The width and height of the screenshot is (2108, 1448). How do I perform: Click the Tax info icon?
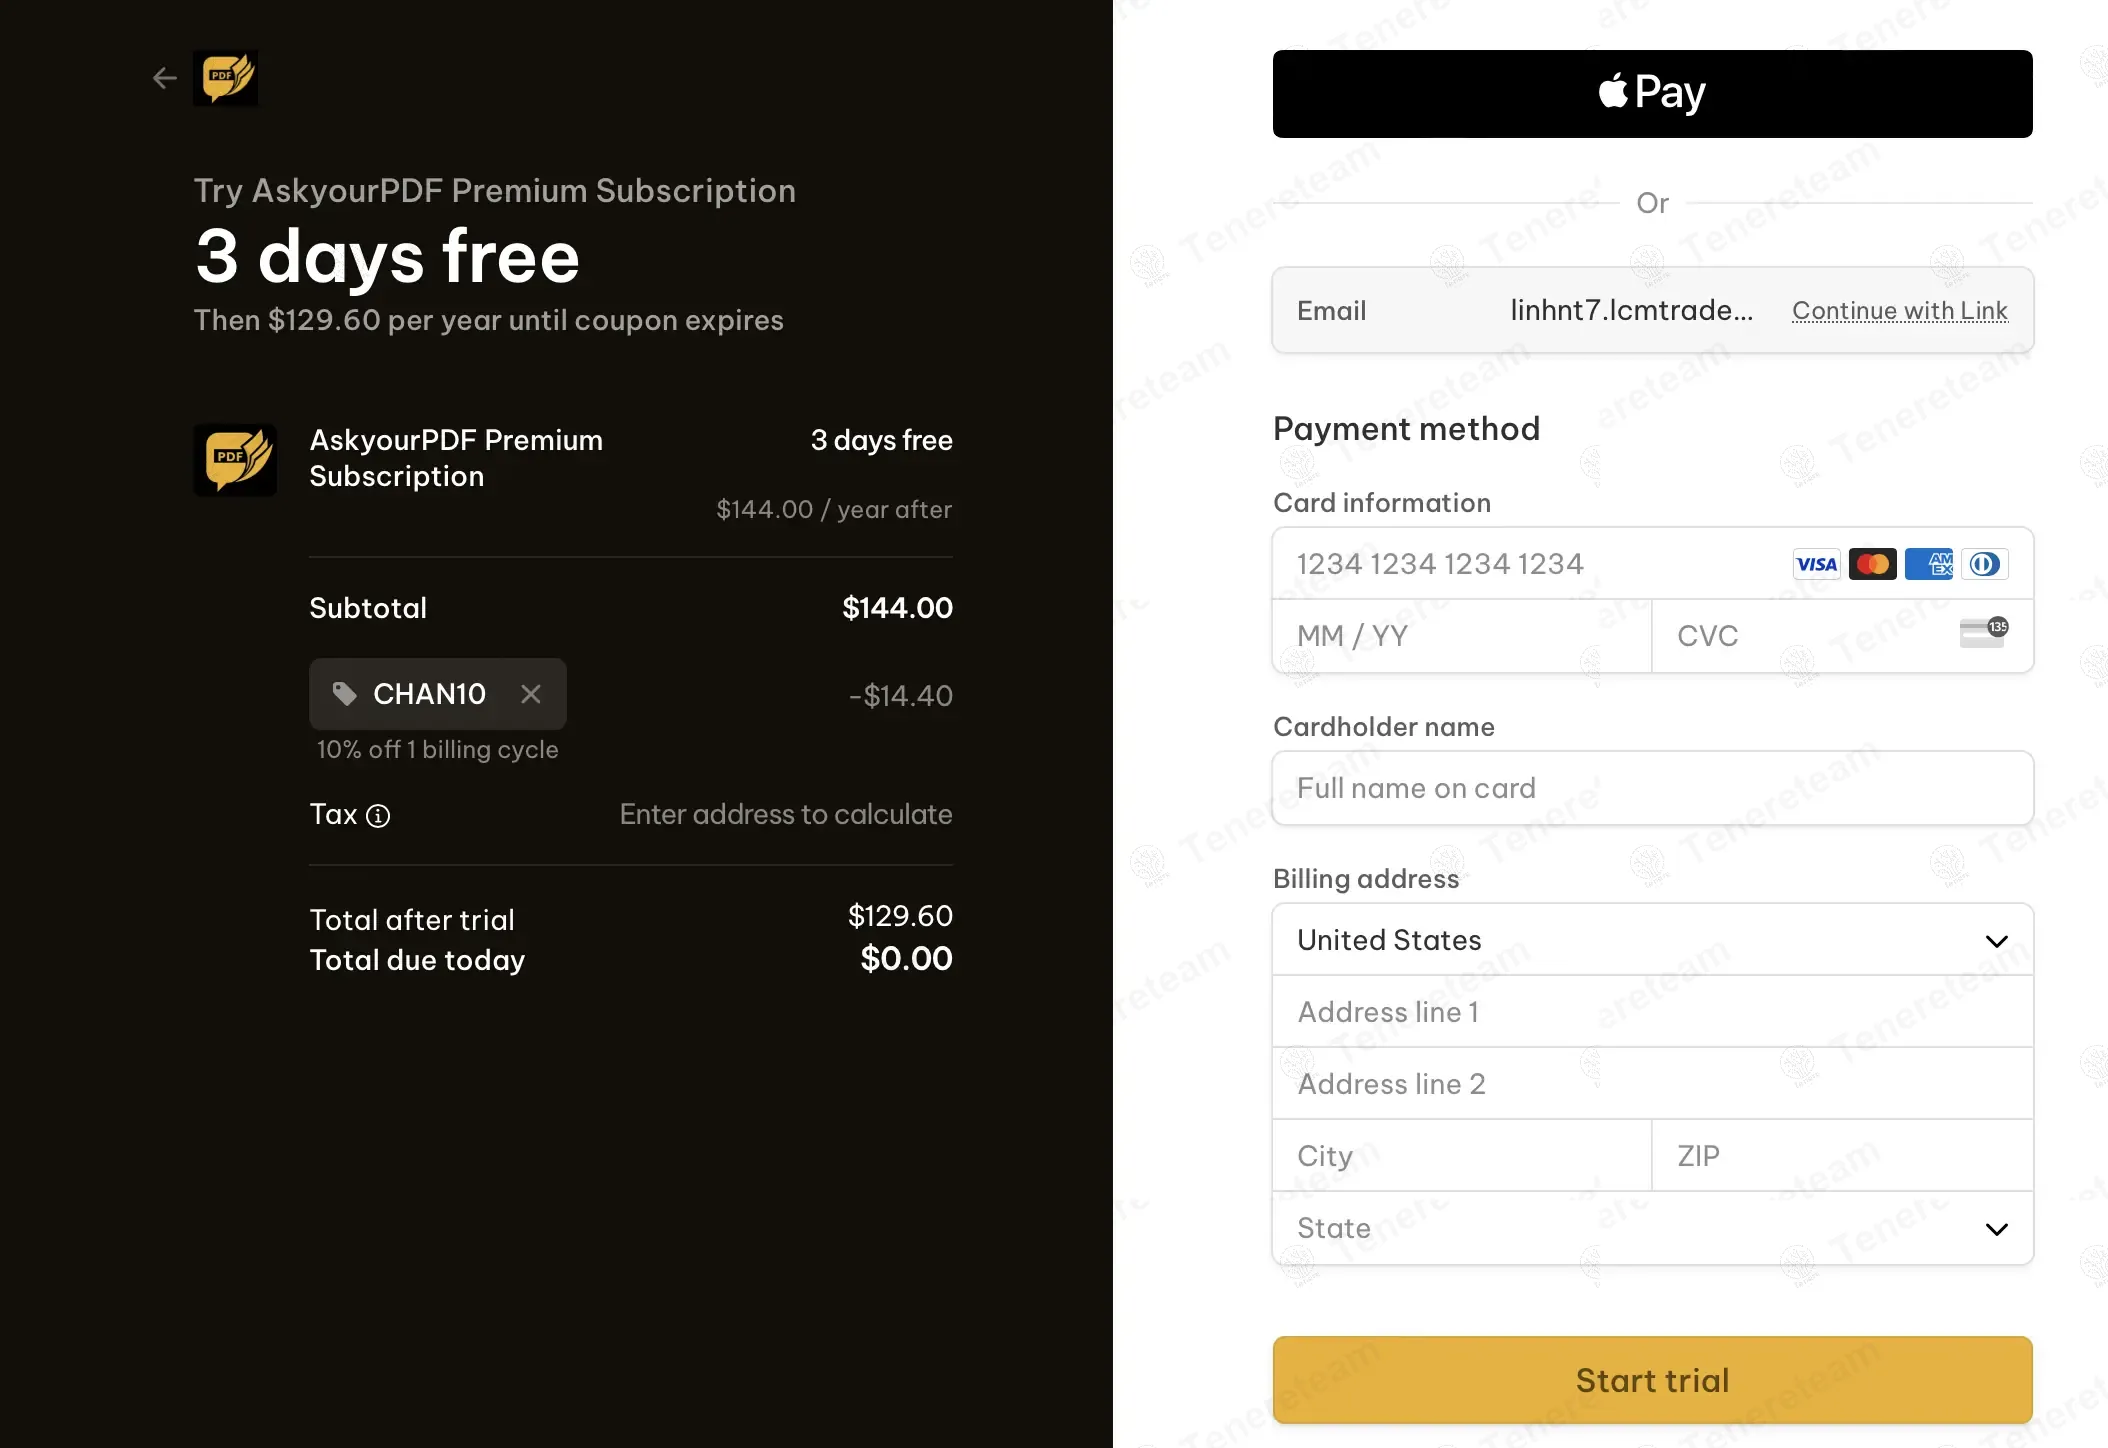[x=378, y=816]
